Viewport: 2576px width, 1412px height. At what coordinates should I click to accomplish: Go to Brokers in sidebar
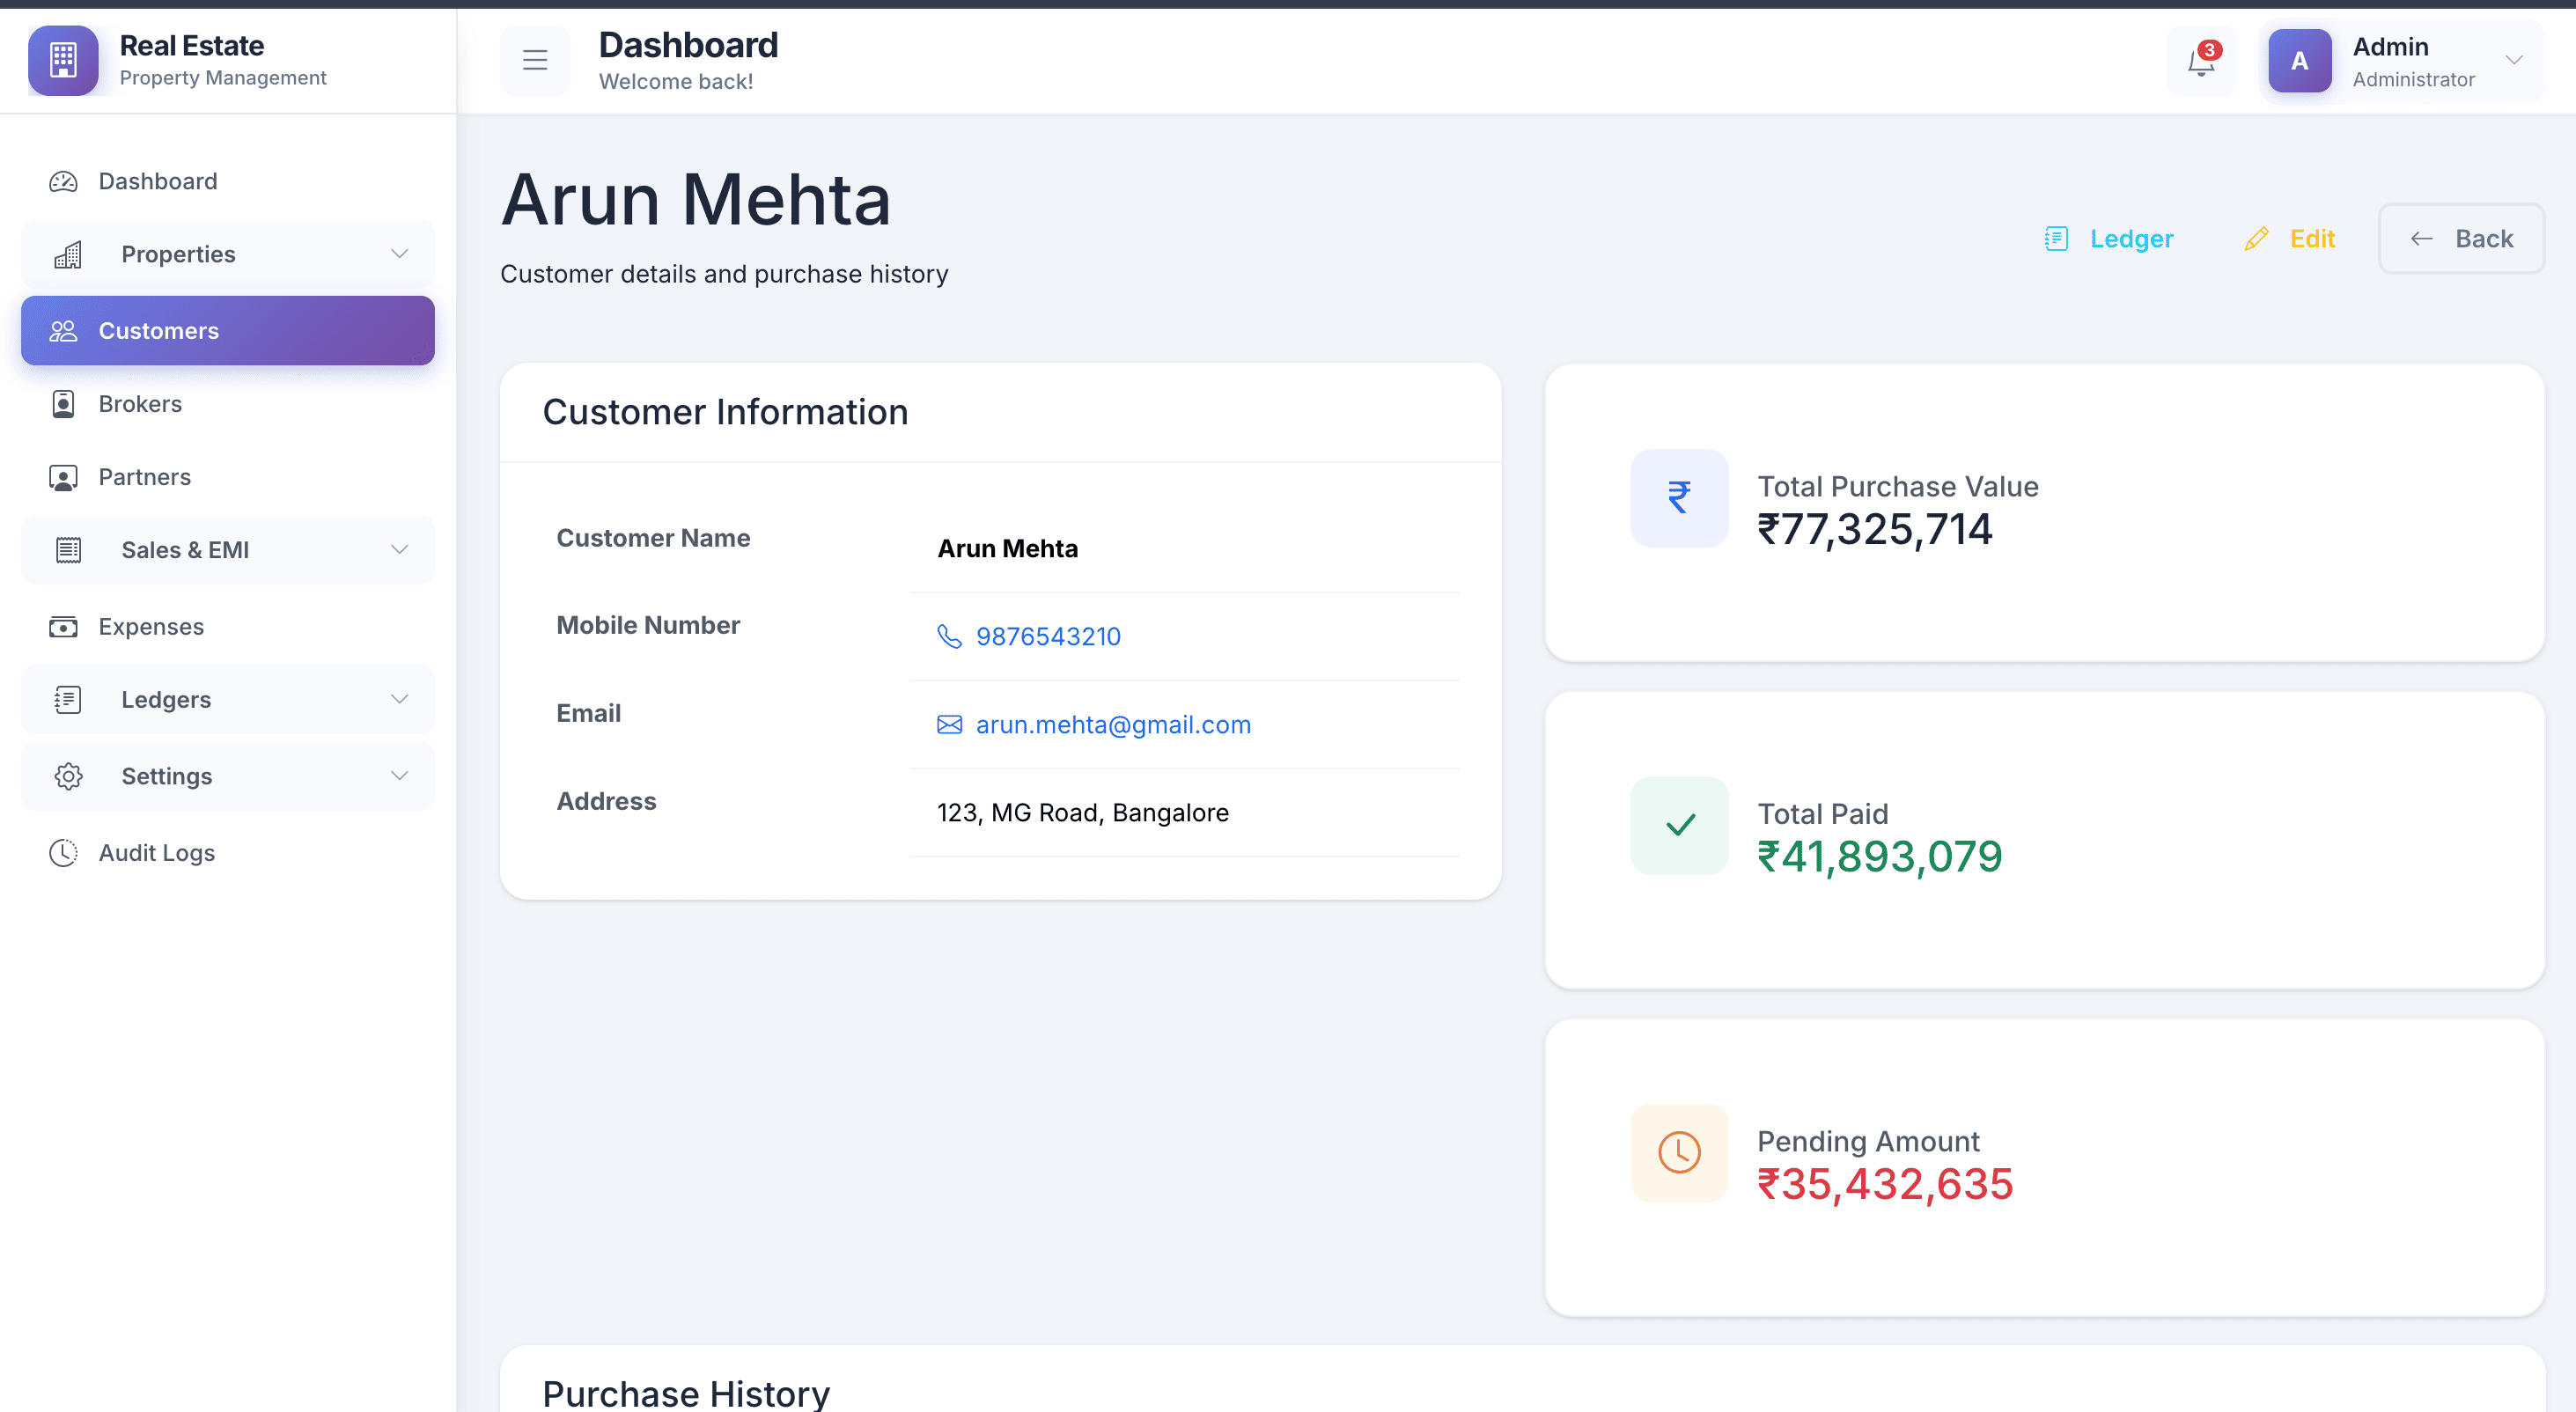(140, 403)
